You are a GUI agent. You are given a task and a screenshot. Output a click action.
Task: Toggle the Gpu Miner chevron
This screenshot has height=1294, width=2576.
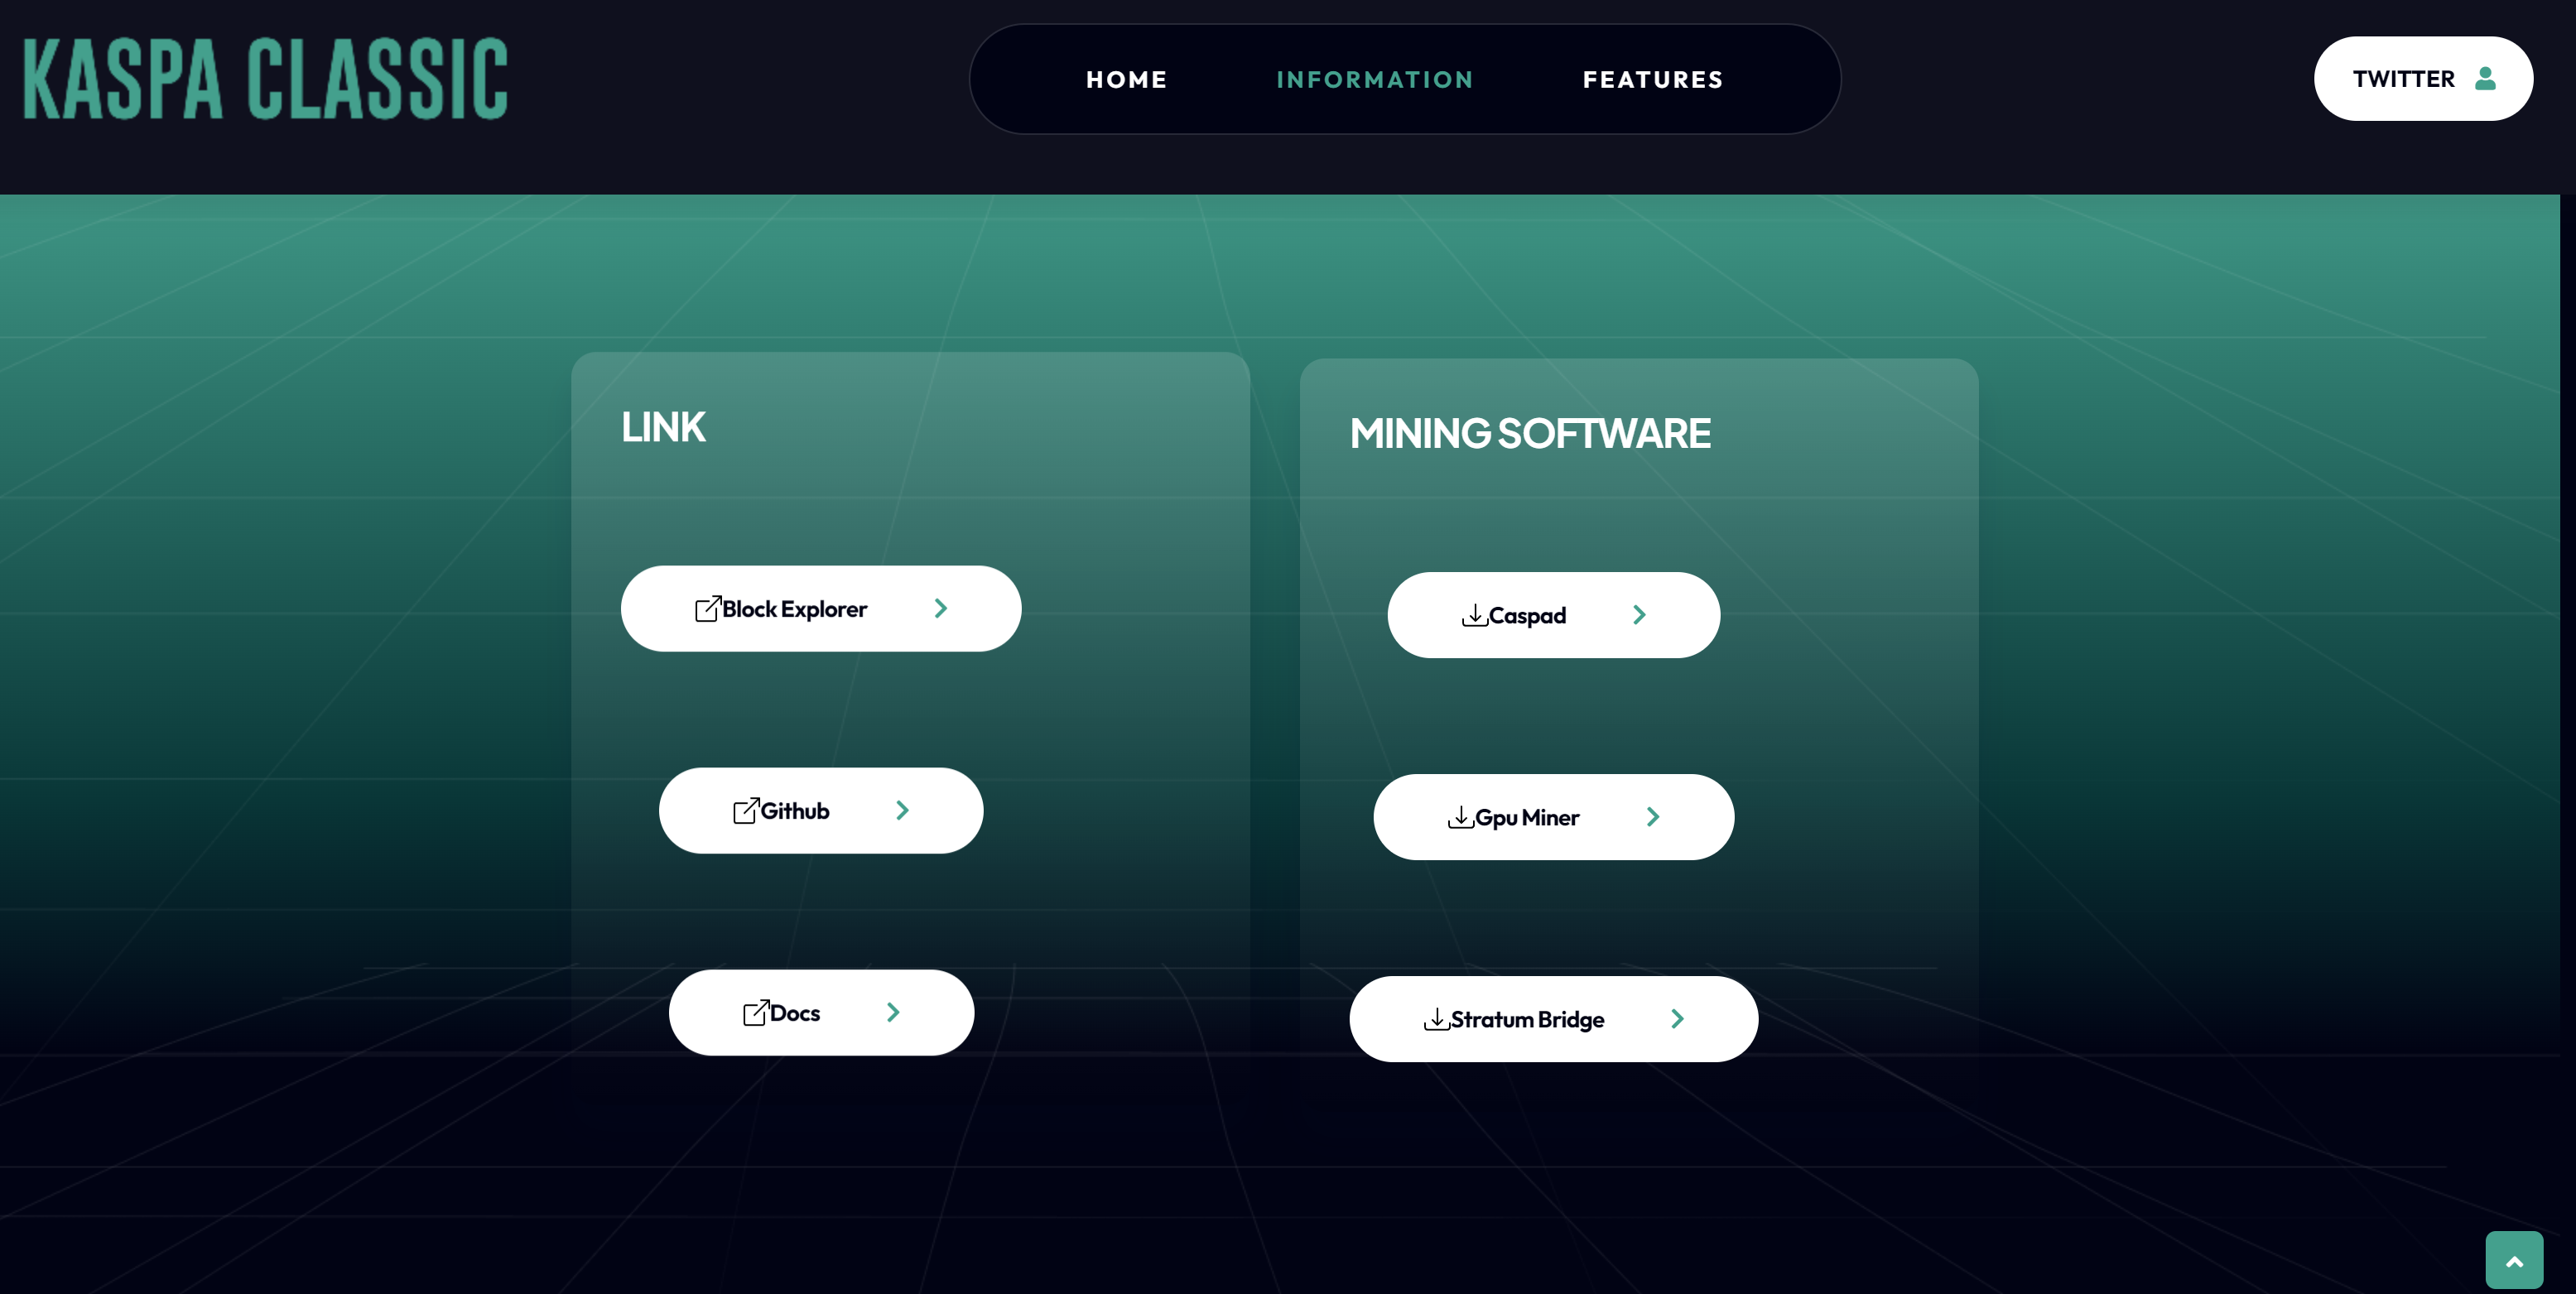click(x=1654, y=817)
